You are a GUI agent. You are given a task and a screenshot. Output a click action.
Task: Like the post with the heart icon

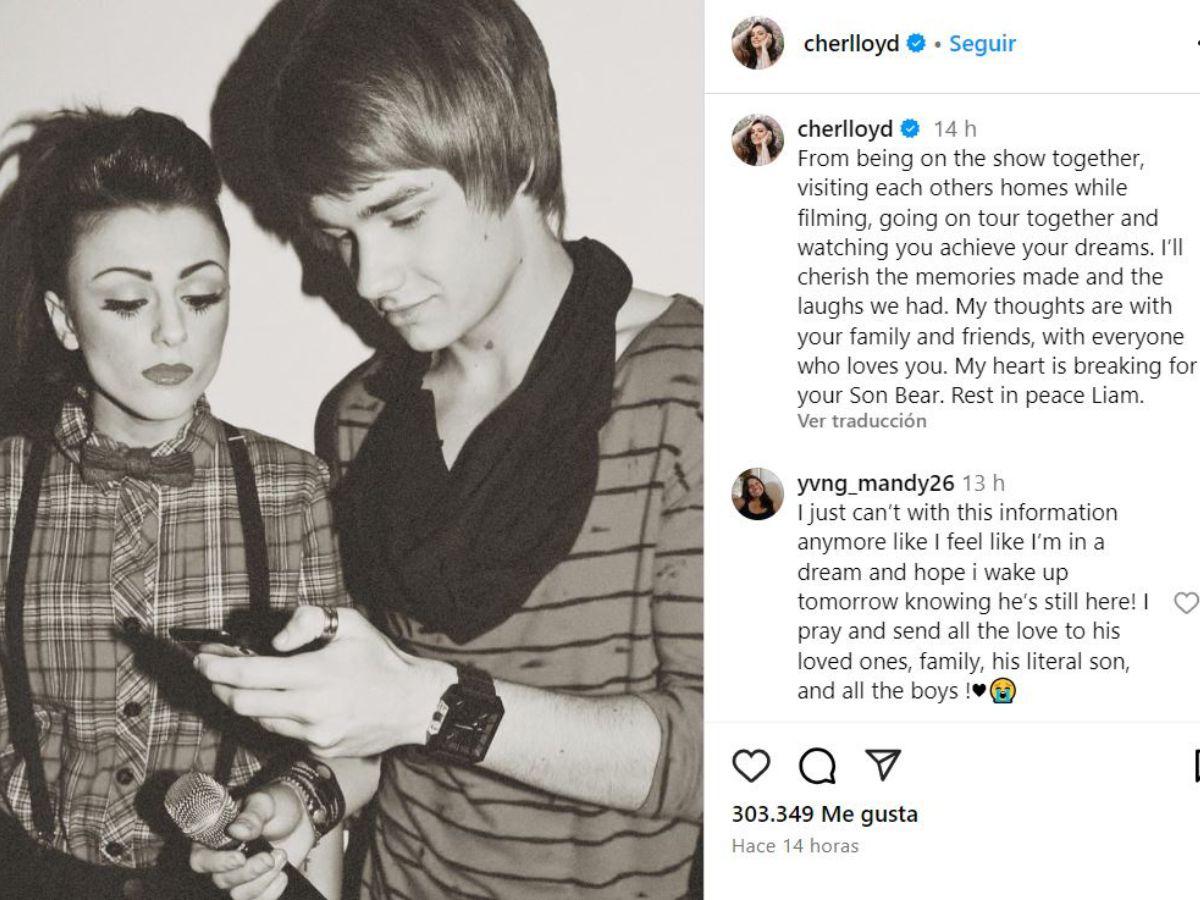751,766
